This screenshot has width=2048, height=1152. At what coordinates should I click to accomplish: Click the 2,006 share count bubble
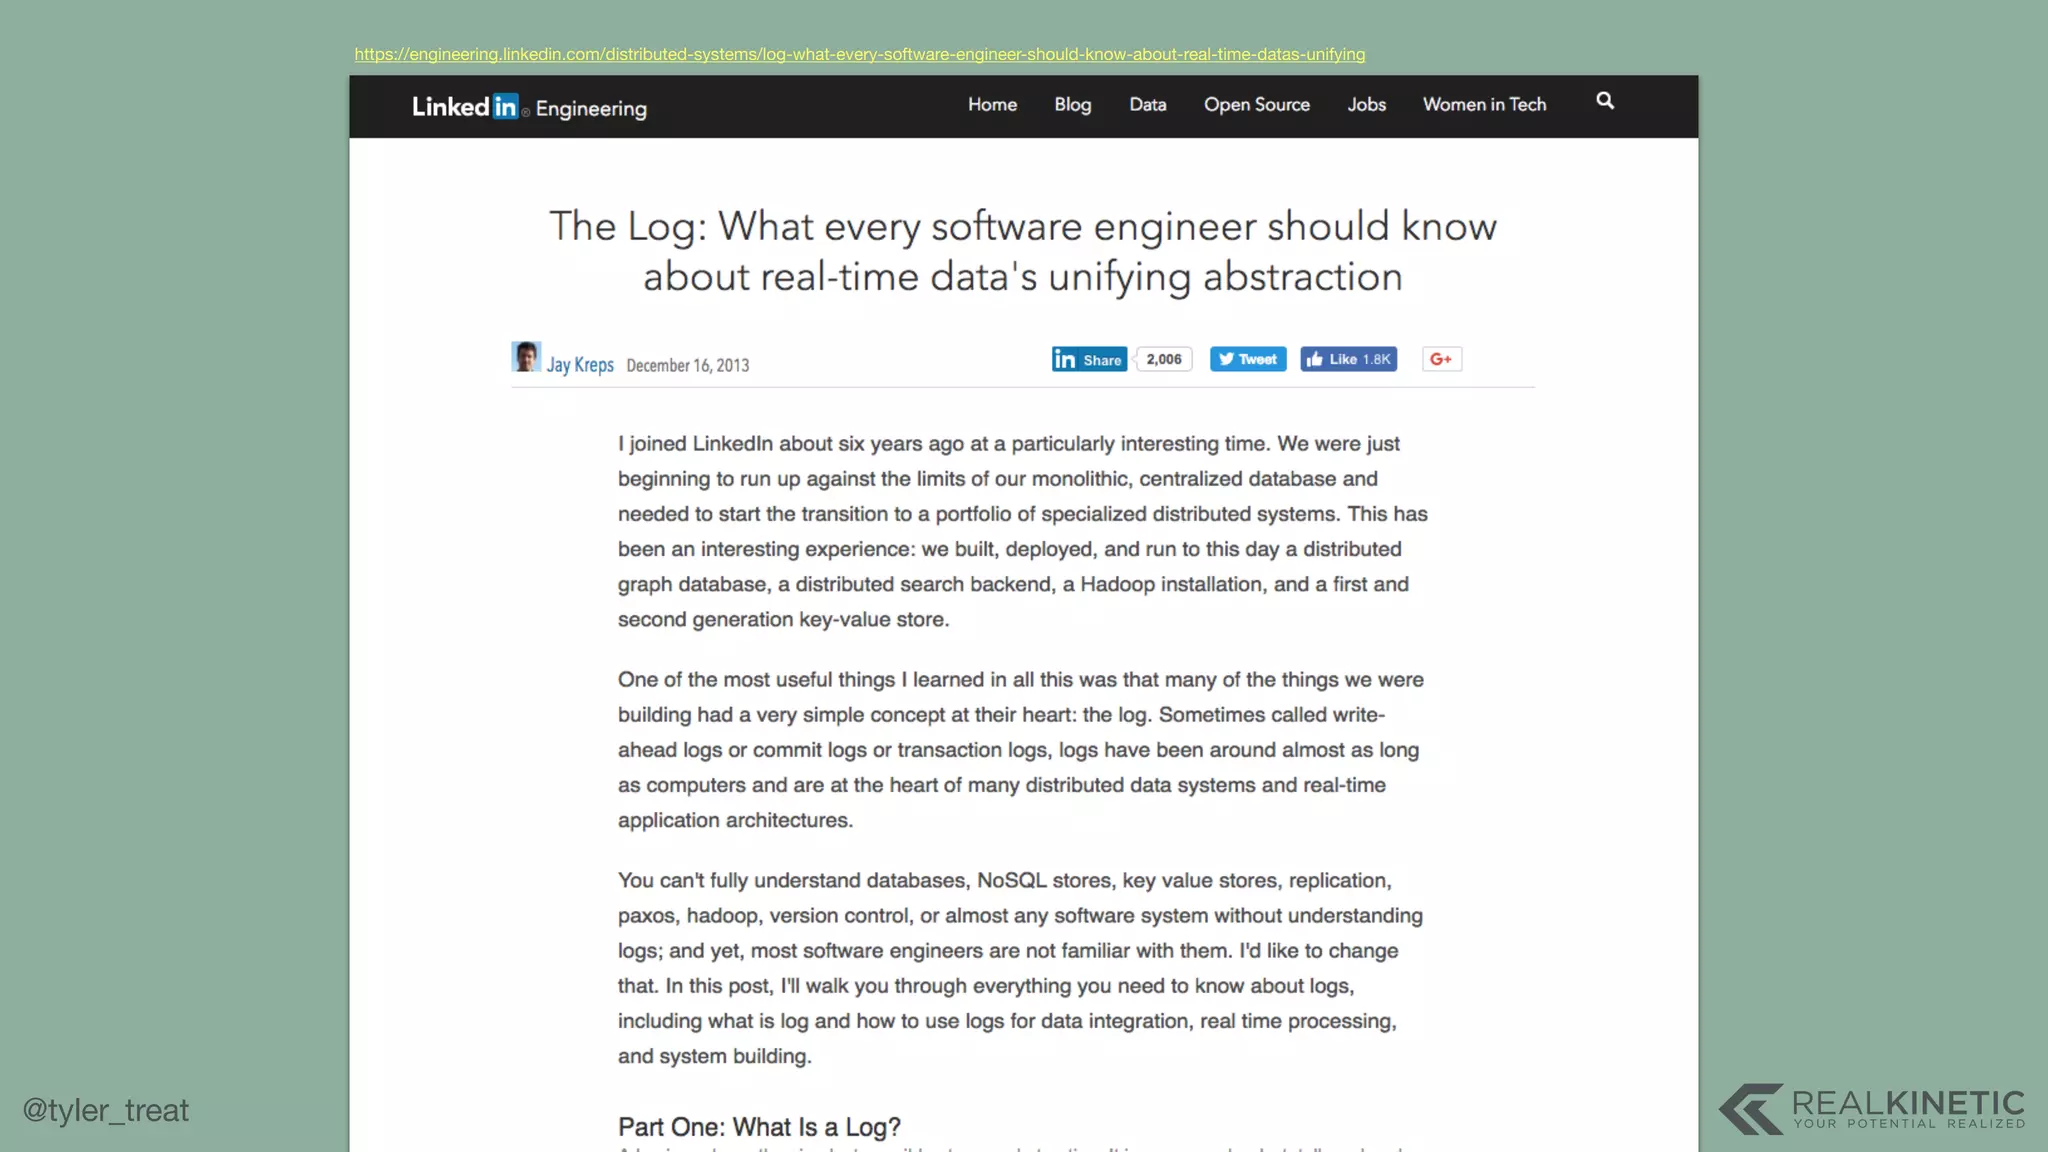pos(1164,360)
